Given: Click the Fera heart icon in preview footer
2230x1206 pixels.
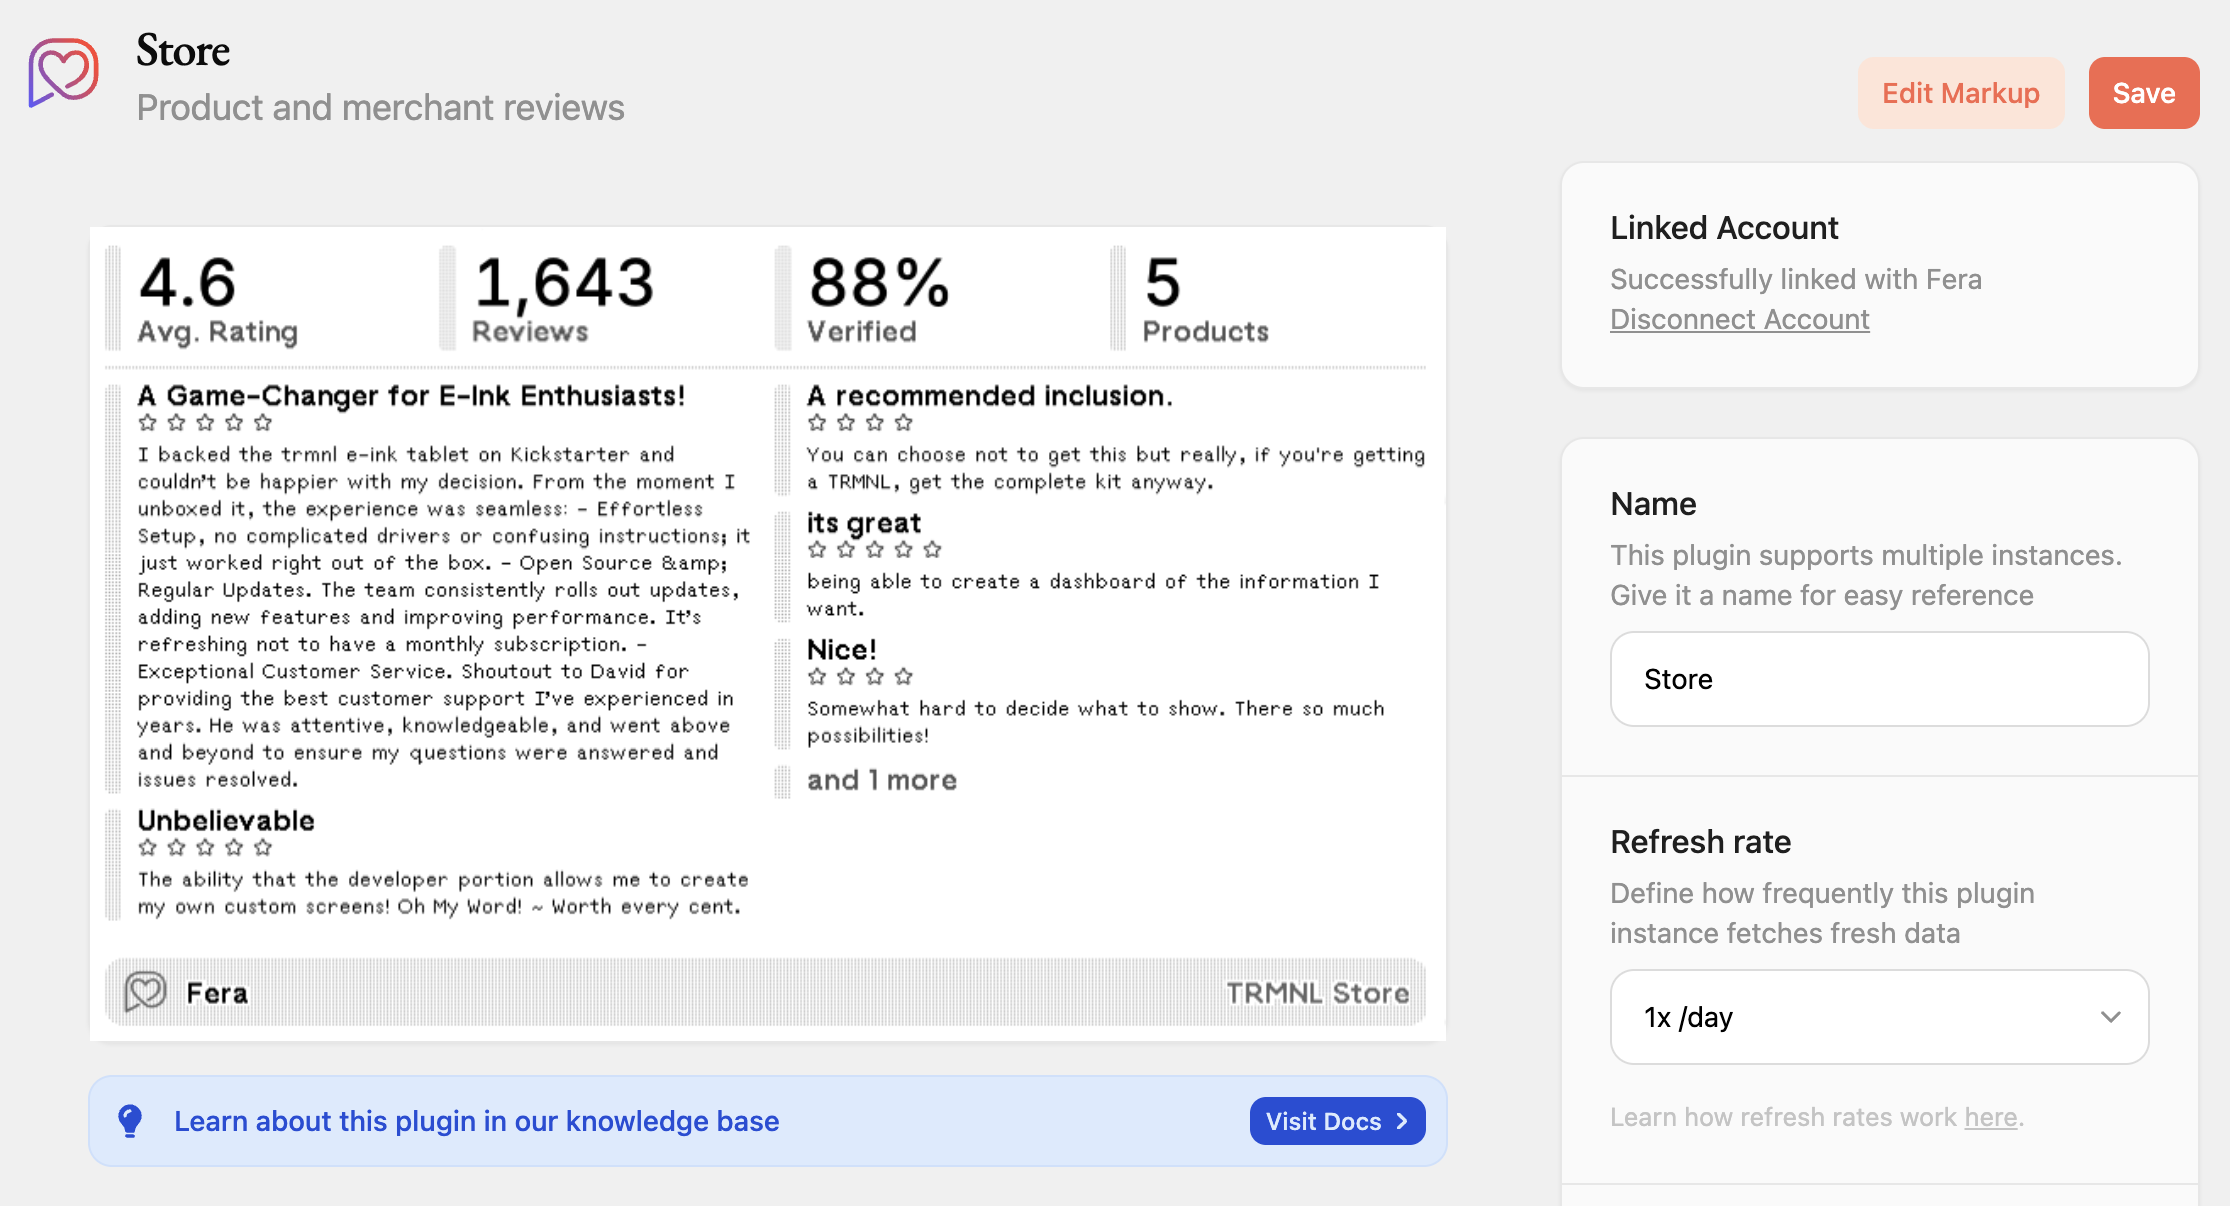Looking at the screenshot, I should 146,992.
